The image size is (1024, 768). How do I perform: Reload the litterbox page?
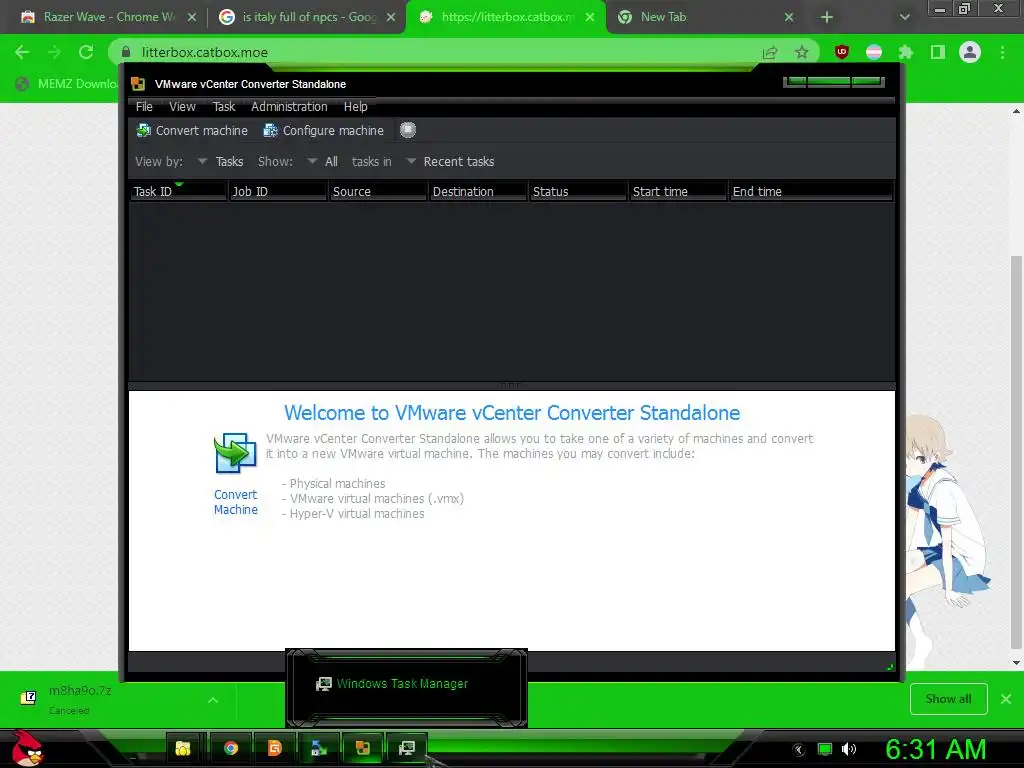(x=86, y=52)
